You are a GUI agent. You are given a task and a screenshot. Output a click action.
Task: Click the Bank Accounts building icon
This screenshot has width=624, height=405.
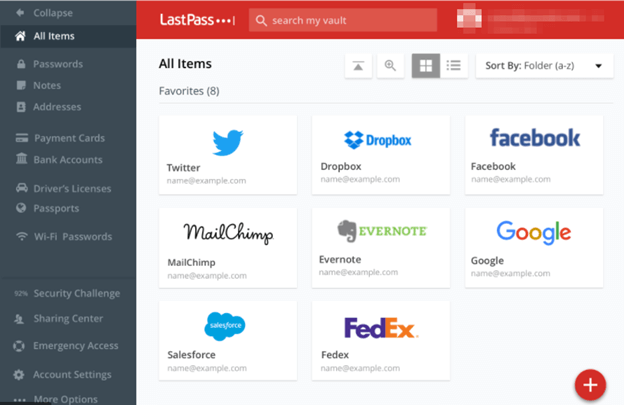[x=21, y=159]
